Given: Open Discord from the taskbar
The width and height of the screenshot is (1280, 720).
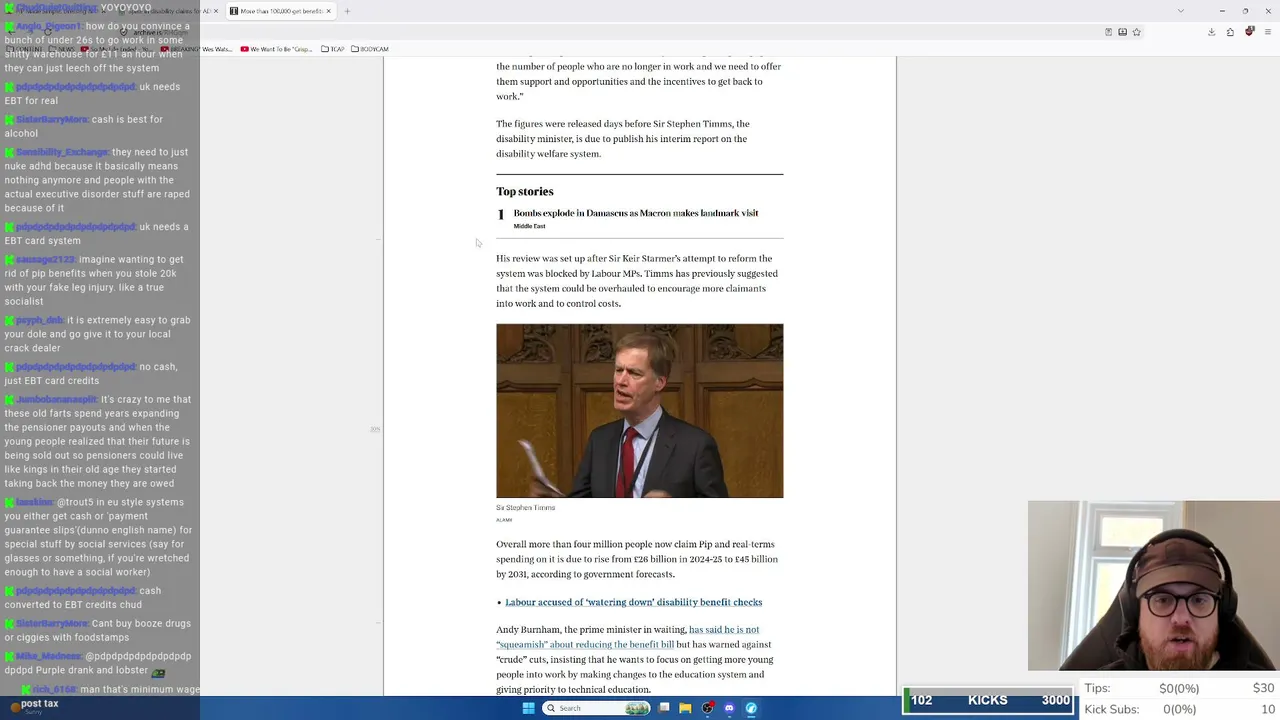Looking at the screenshot, I should point(729,708).
